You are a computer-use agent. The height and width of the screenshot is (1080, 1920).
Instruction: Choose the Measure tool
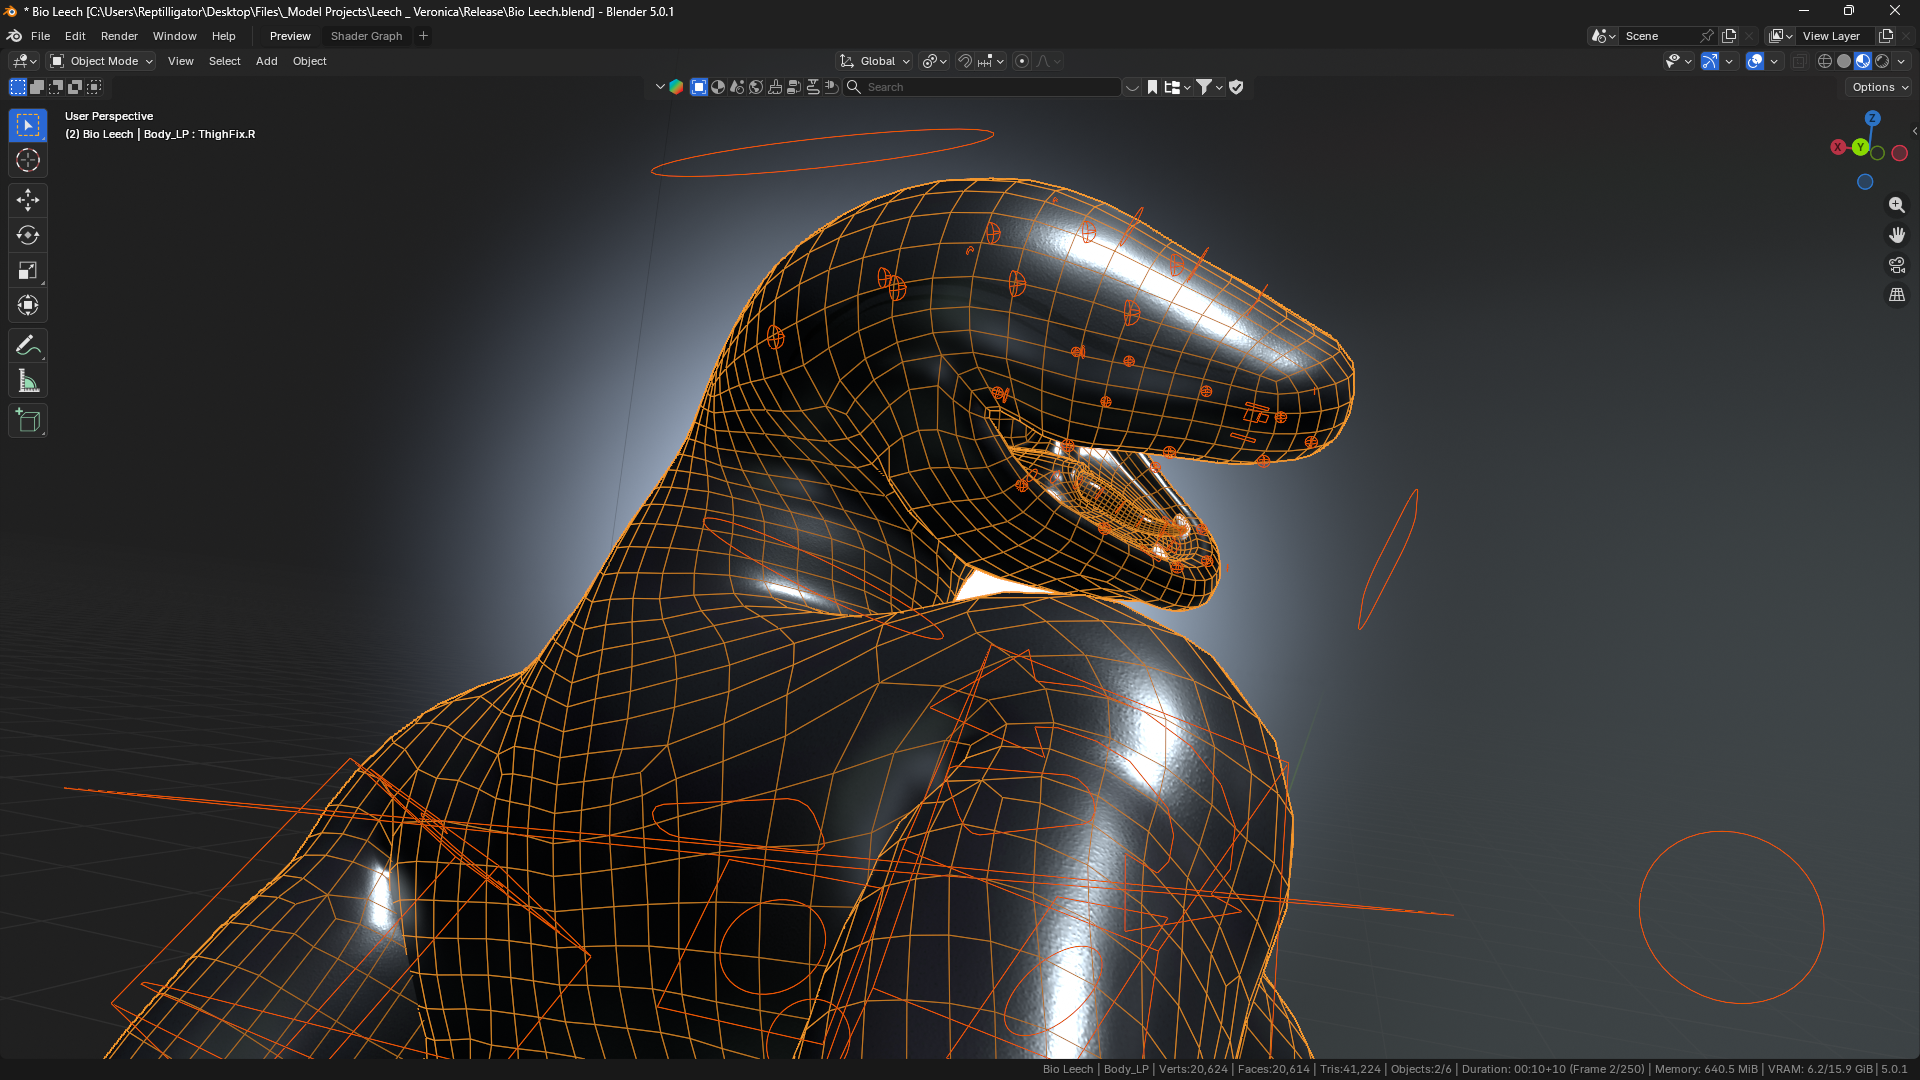[28, 381]
